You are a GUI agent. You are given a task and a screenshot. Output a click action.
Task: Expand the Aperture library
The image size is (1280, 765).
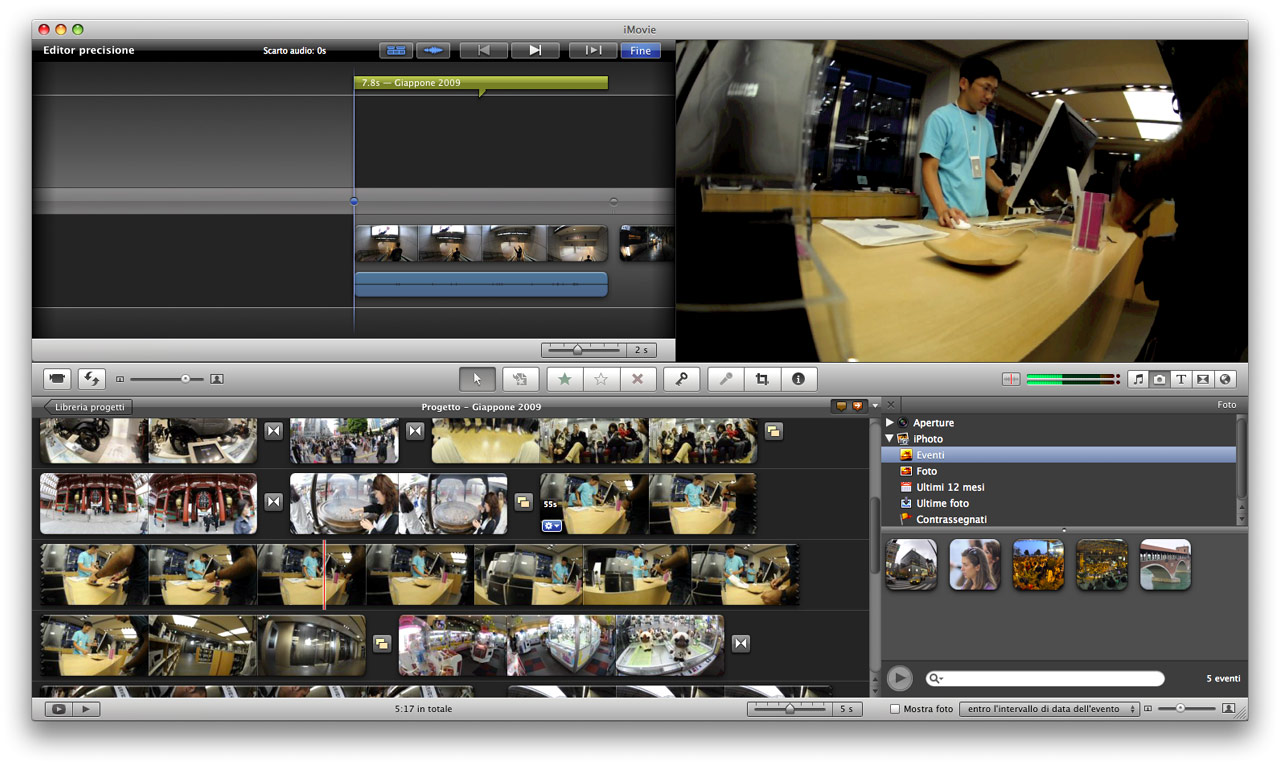coord(890,423)
